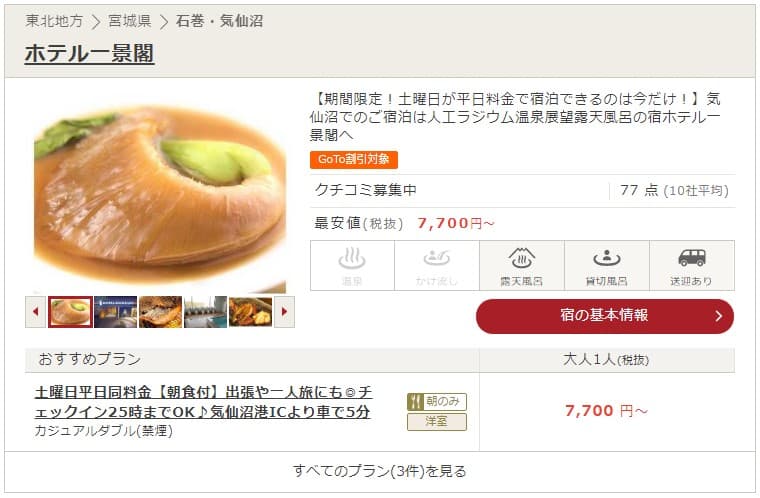760x498 pixels.
Task: Open 宿の基本情報 hotel information button
Action: pos(604,316)
